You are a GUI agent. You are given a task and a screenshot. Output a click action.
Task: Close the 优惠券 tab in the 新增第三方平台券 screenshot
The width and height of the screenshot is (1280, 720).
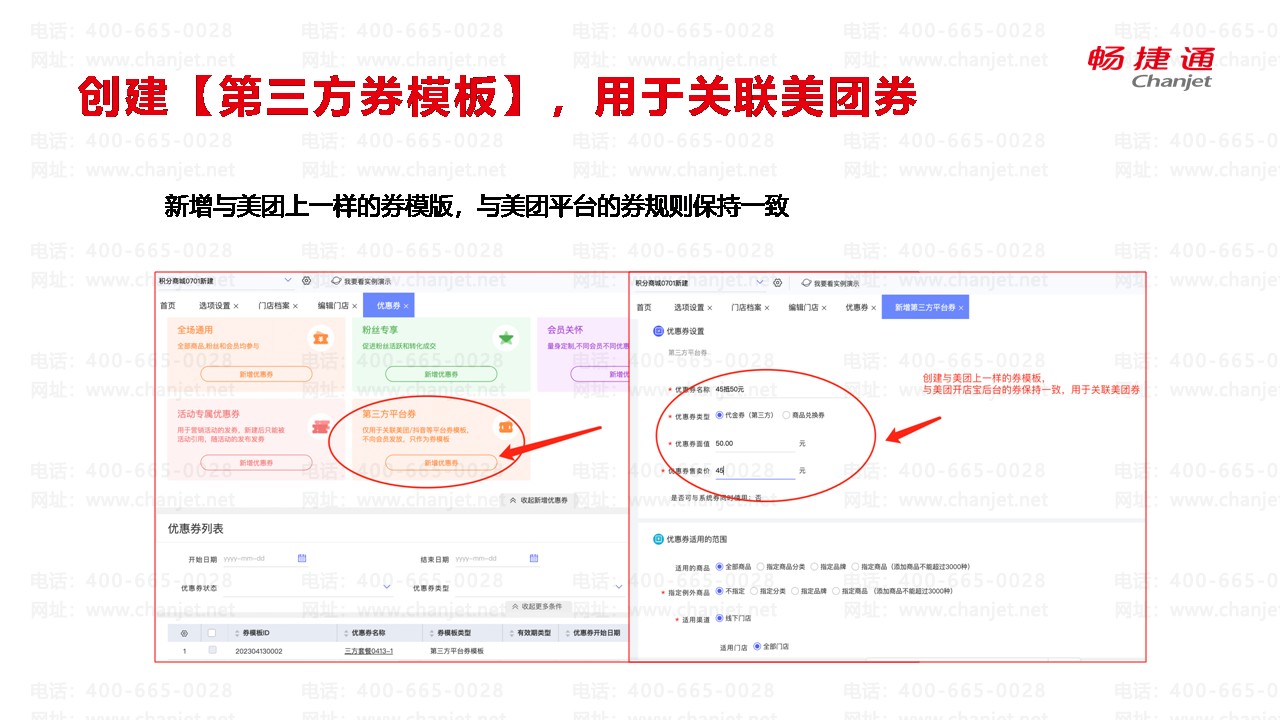pyautogui.click(x=874, y=308)
